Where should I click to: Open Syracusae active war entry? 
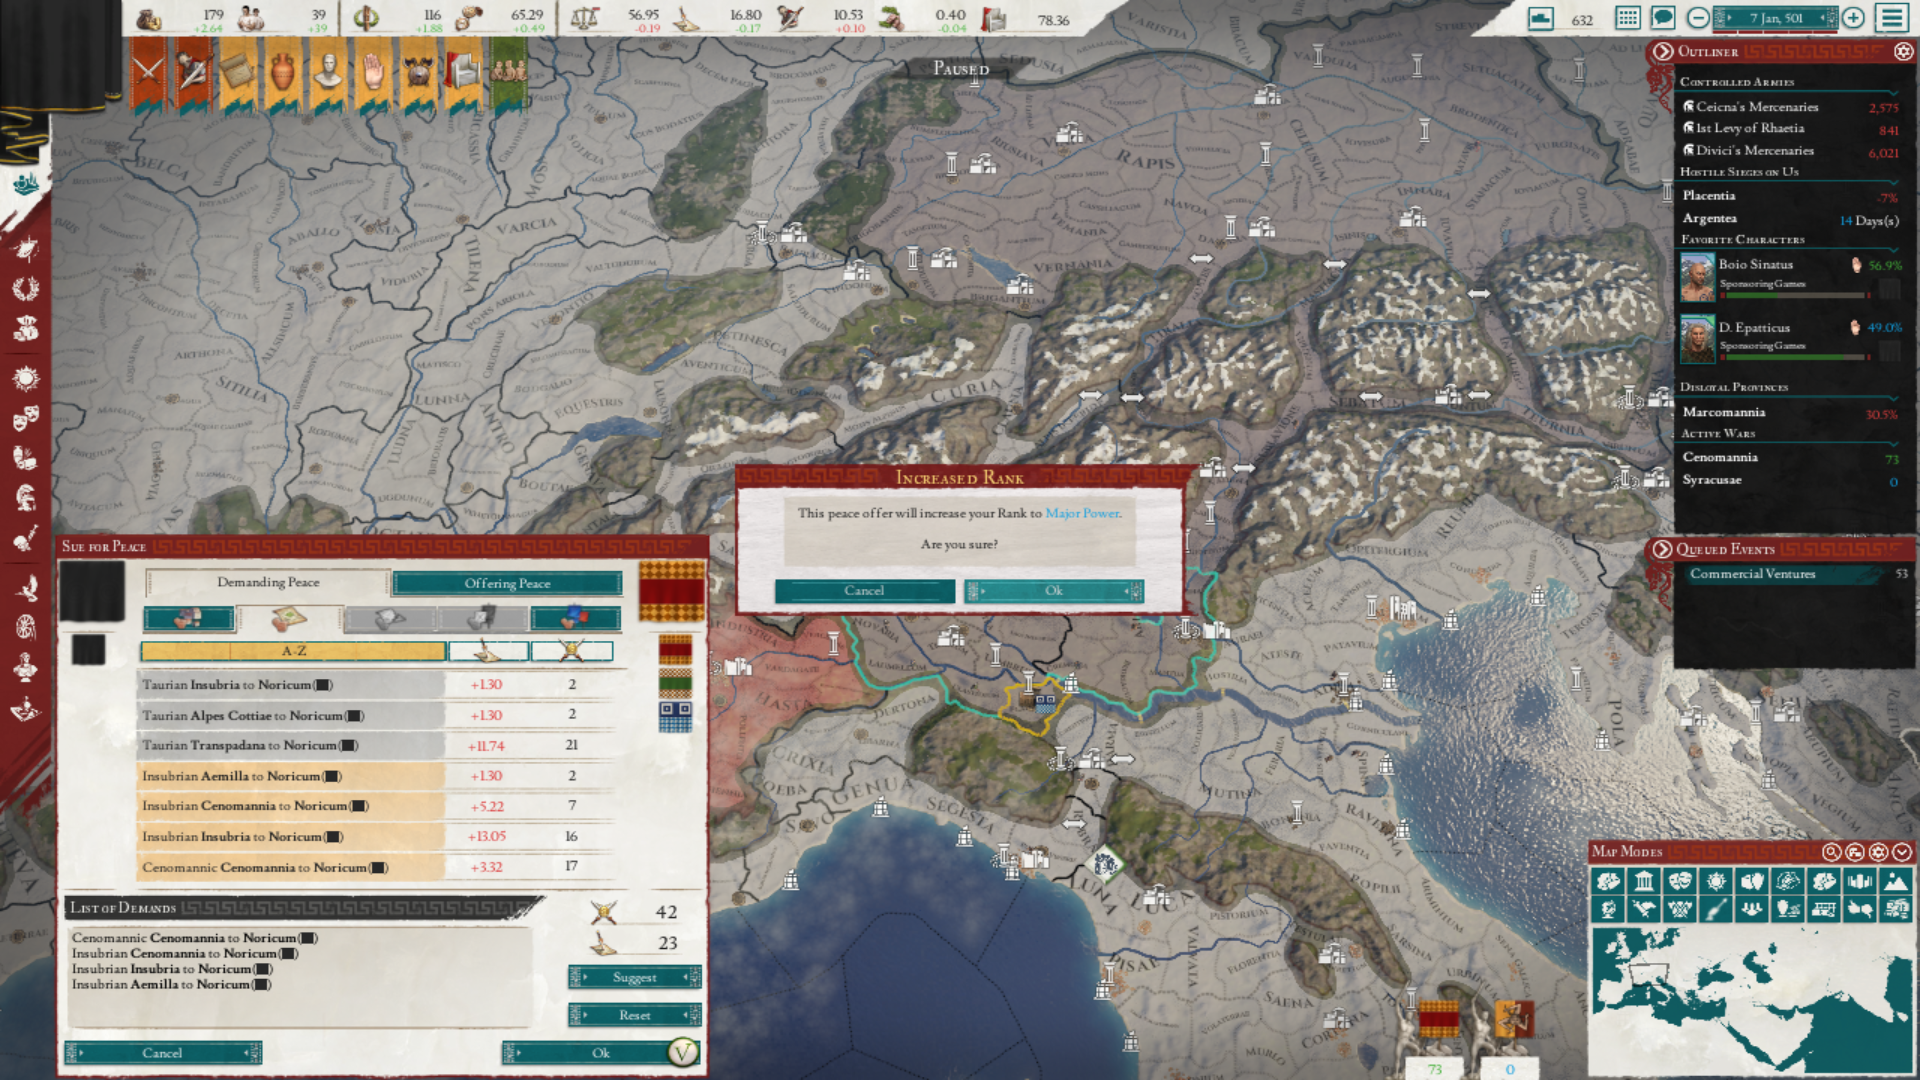pyautogui.click(x=1790, y=480)
